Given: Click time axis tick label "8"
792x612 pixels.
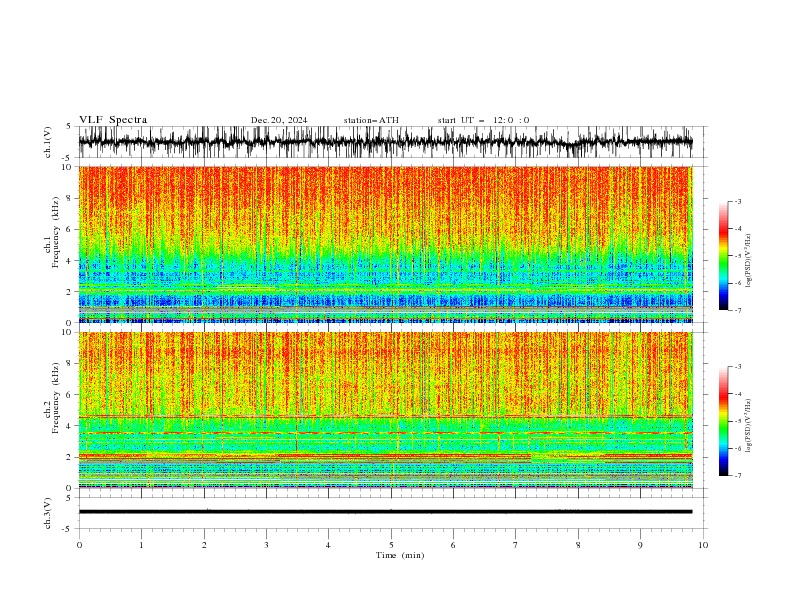Looking at the screenshot, I should [x=578, y=545].
